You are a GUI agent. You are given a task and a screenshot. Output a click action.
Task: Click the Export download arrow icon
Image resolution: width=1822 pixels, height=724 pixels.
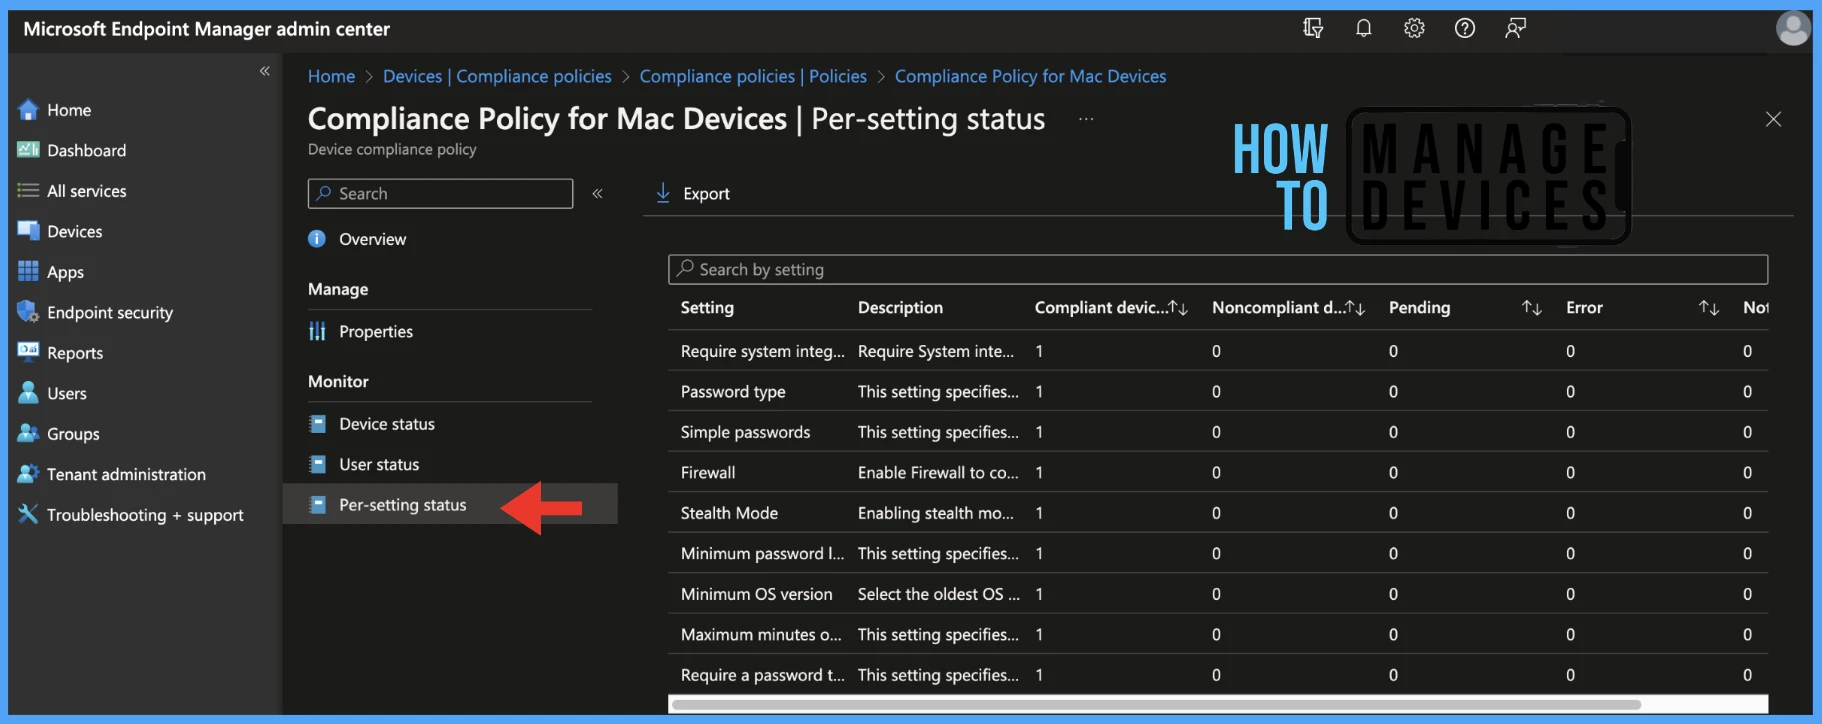(663, 193)
